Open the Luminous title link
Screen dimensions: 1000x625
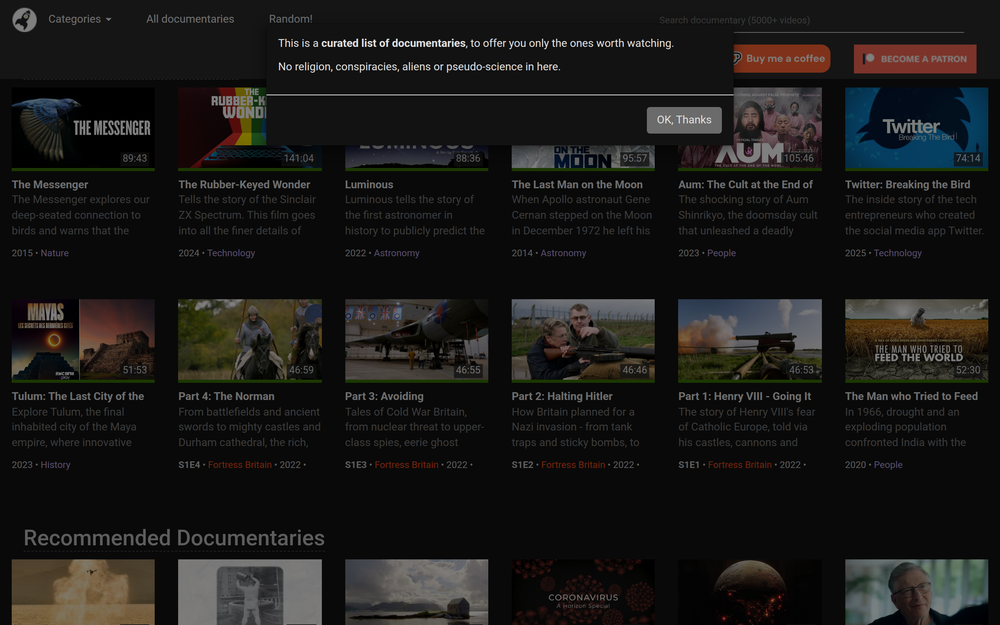(369, 184)
